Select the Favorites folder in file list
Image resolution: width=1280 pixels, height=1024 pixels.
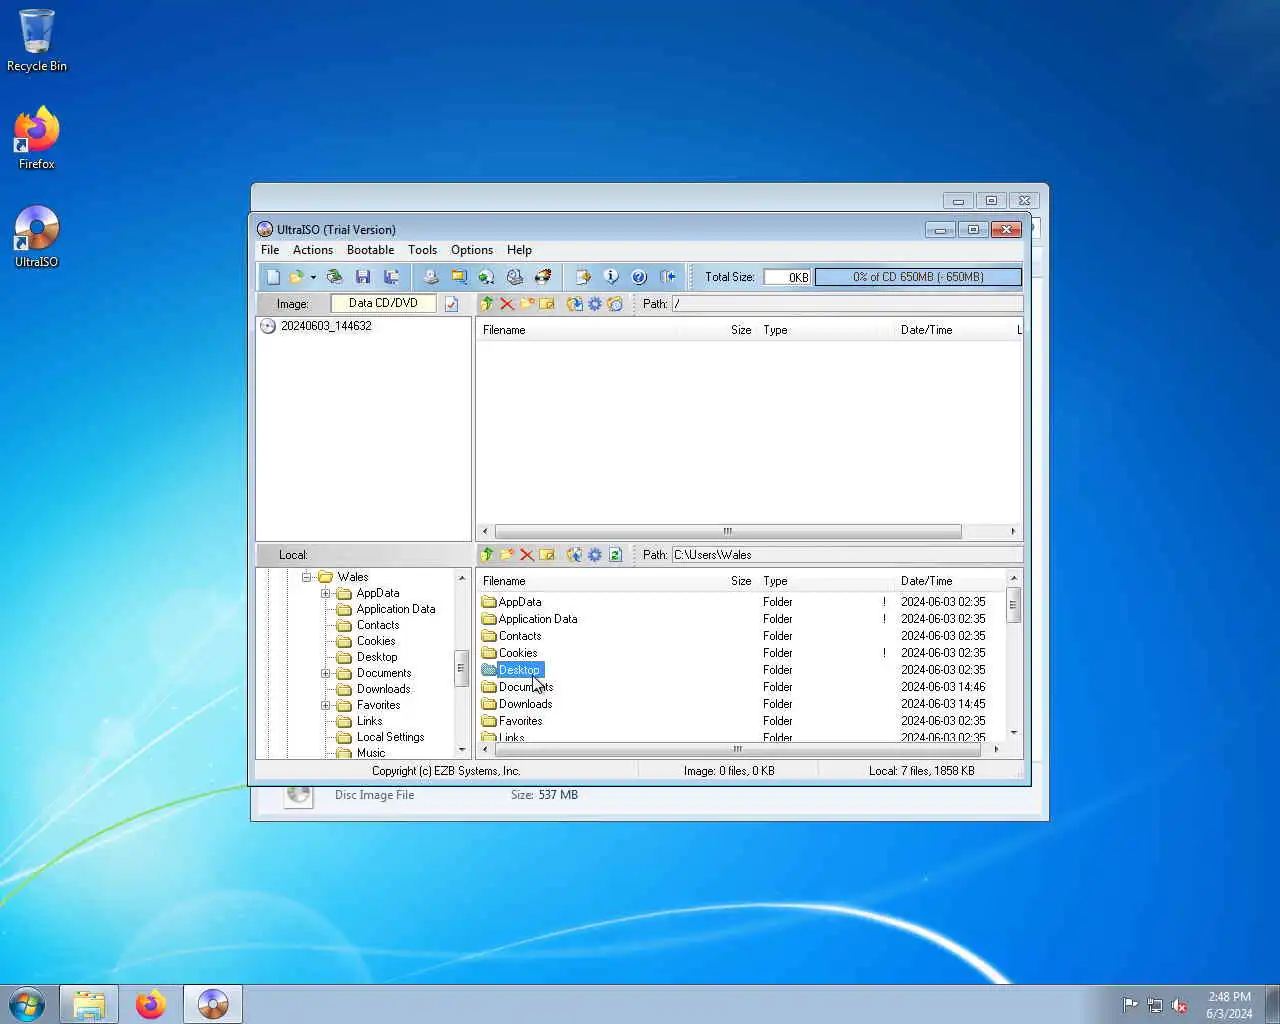pyautogui.click(x=521, y=721)
